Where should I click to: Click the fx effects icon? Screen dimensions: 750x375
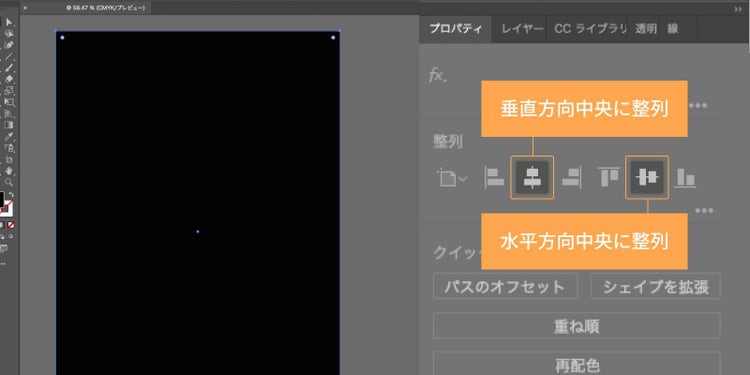437,75
